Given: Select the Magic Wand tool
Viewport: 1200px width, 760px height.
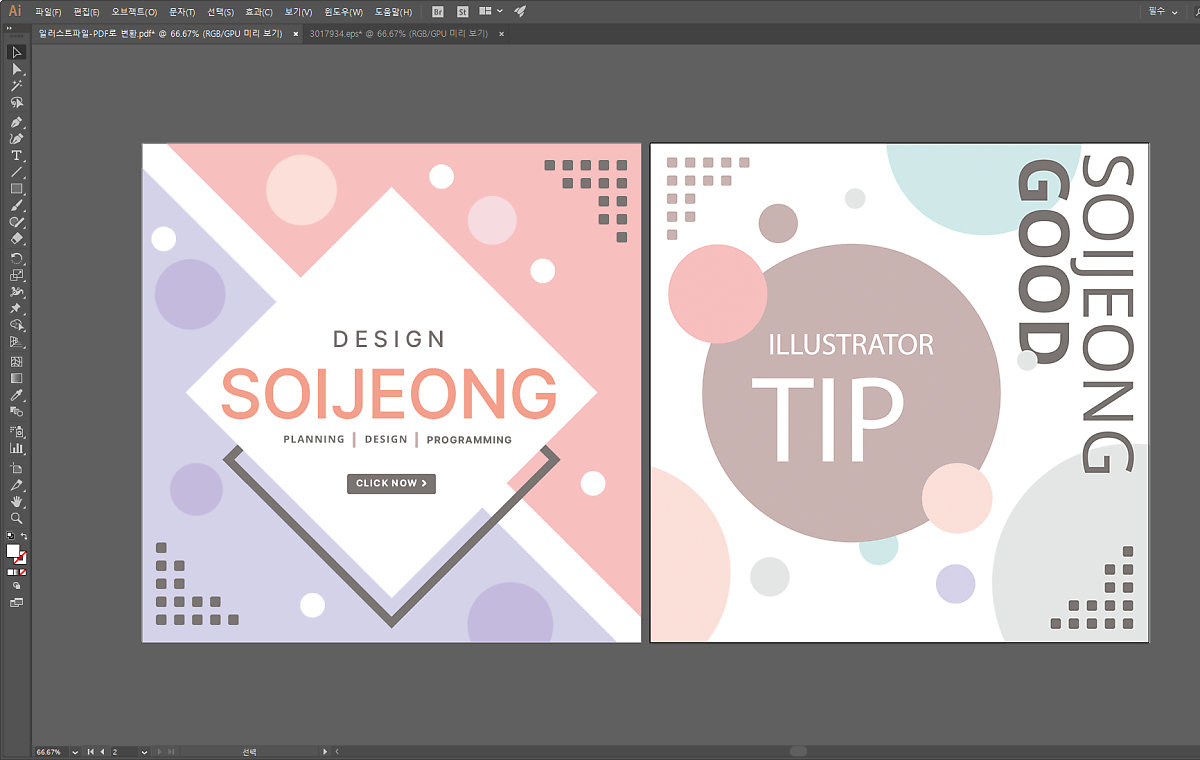Looking at the screenshot, I should point(17,86).
